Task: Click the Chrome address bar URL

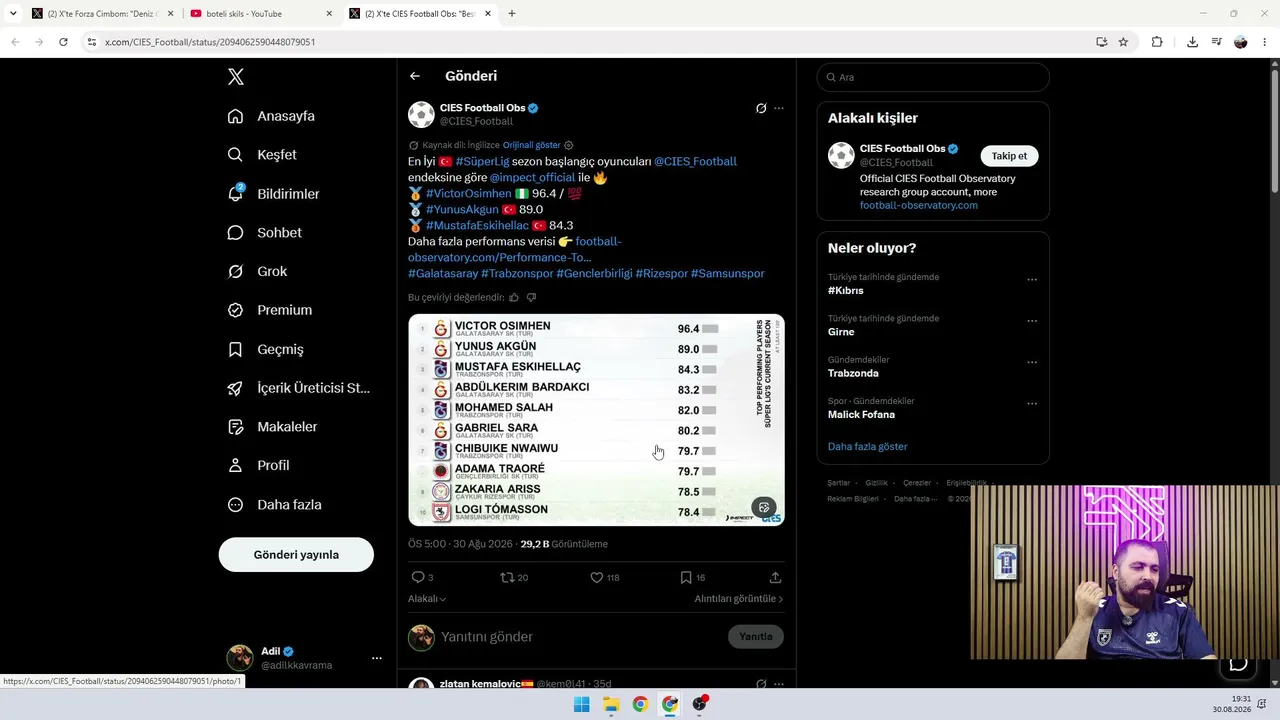Action: tap(210, 42)
